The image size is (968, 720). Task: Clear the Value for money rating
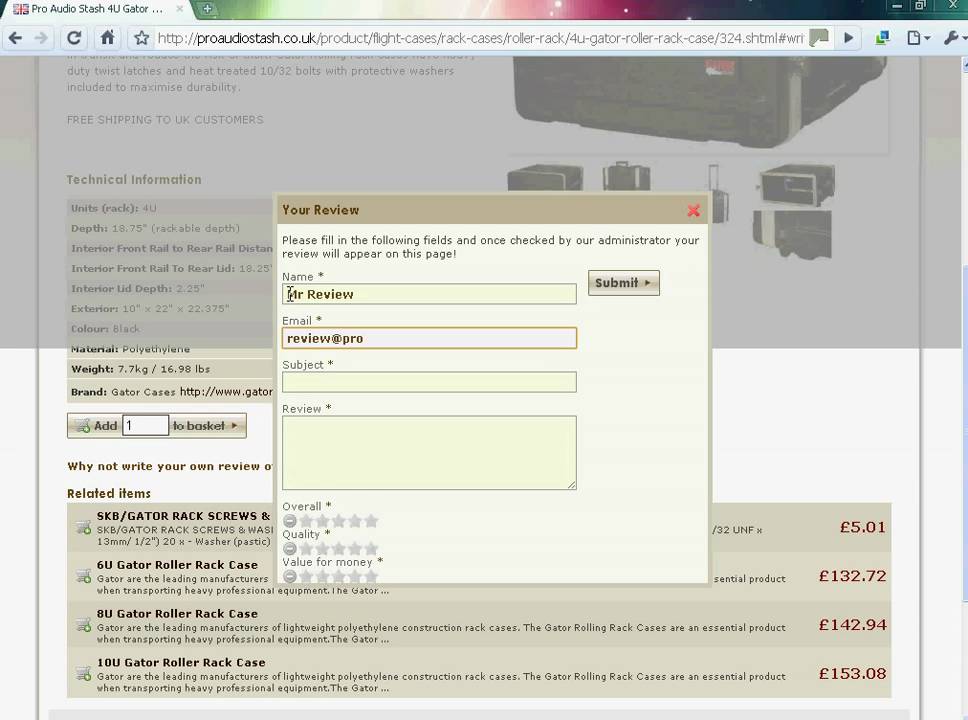point(290,576)
